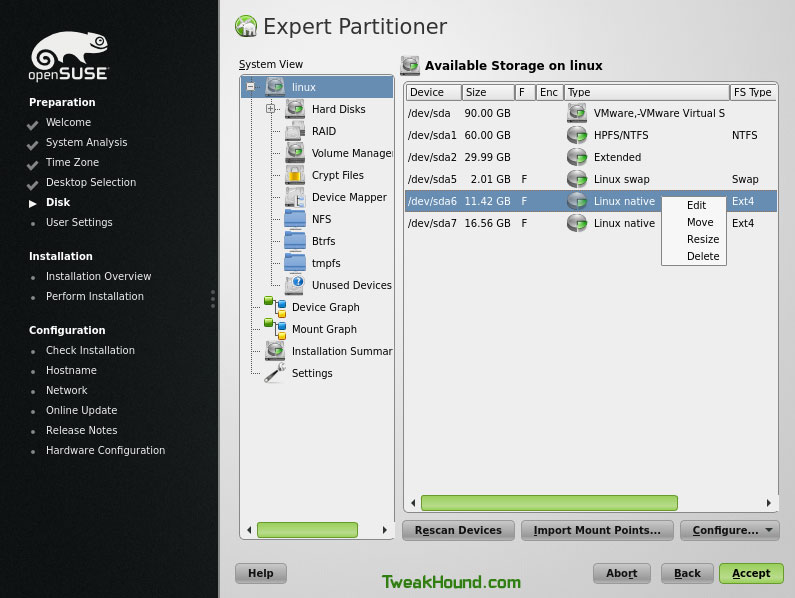Open the Configure dropdown button
This screenshot has width=795, height=598.
(x=730, y=530)
